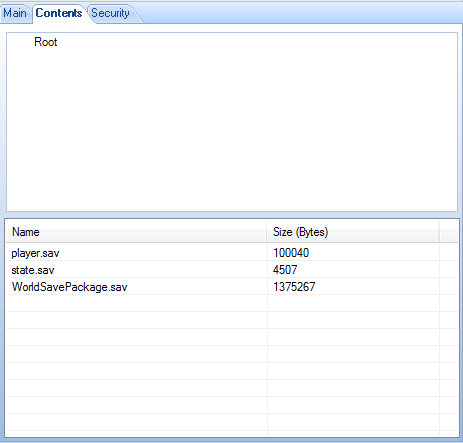Click the 100040 size cell
This screenshot has height=443, width=463.
tap(291, 253)
